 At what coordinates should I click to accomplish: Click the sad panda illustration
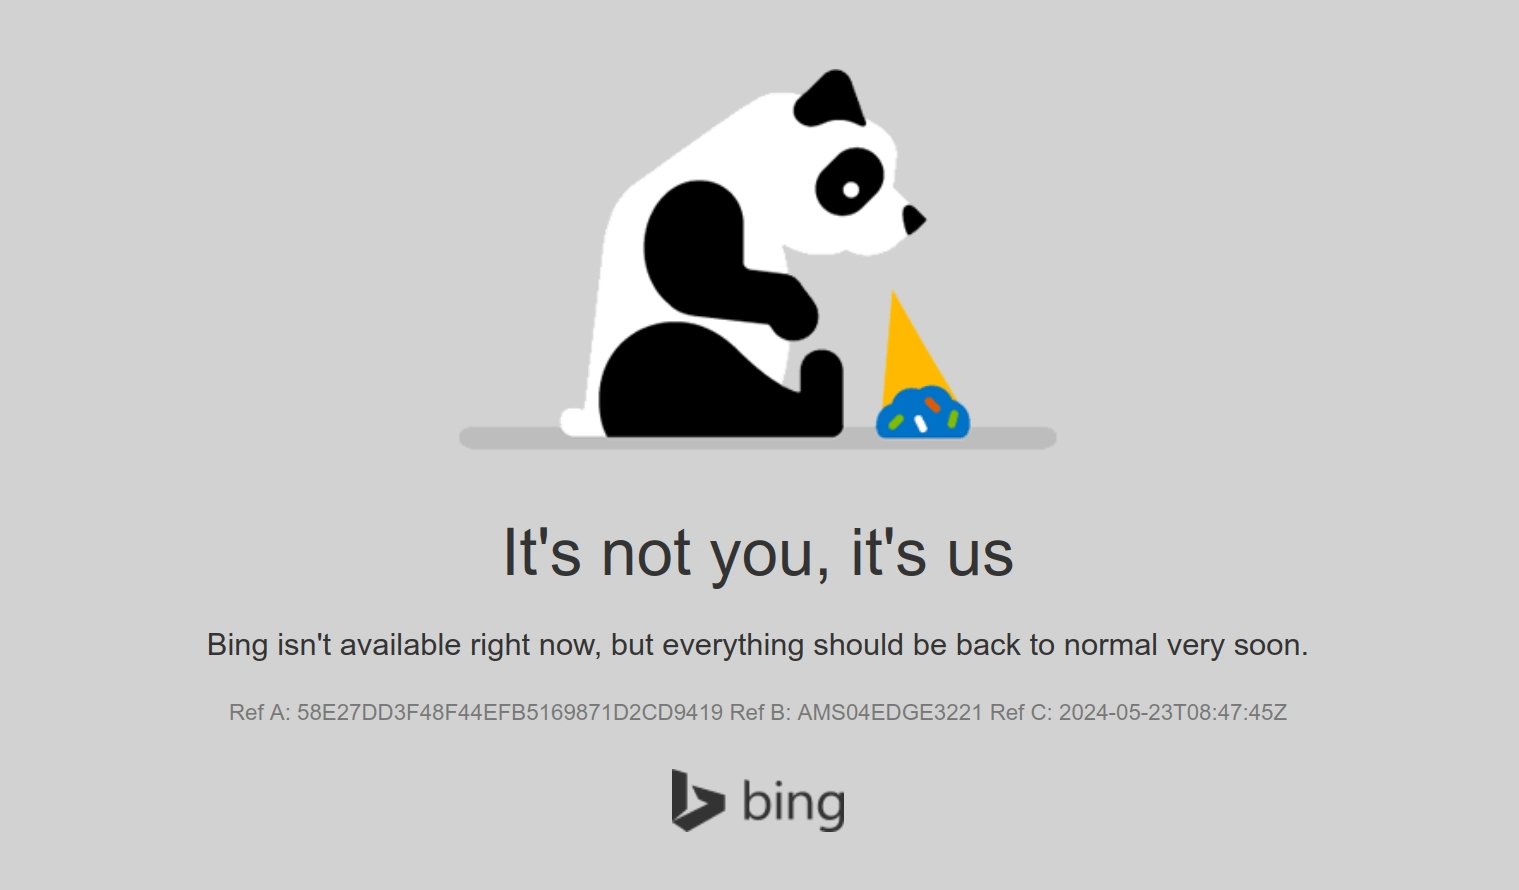click(743, 253)
